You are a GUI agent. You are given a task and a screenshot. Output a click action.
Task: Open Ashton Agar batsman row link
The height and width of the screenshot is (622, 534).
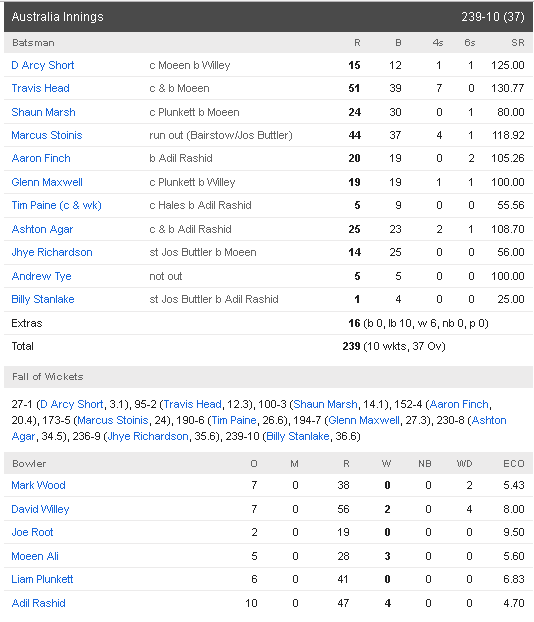click(x=42, y=229)
